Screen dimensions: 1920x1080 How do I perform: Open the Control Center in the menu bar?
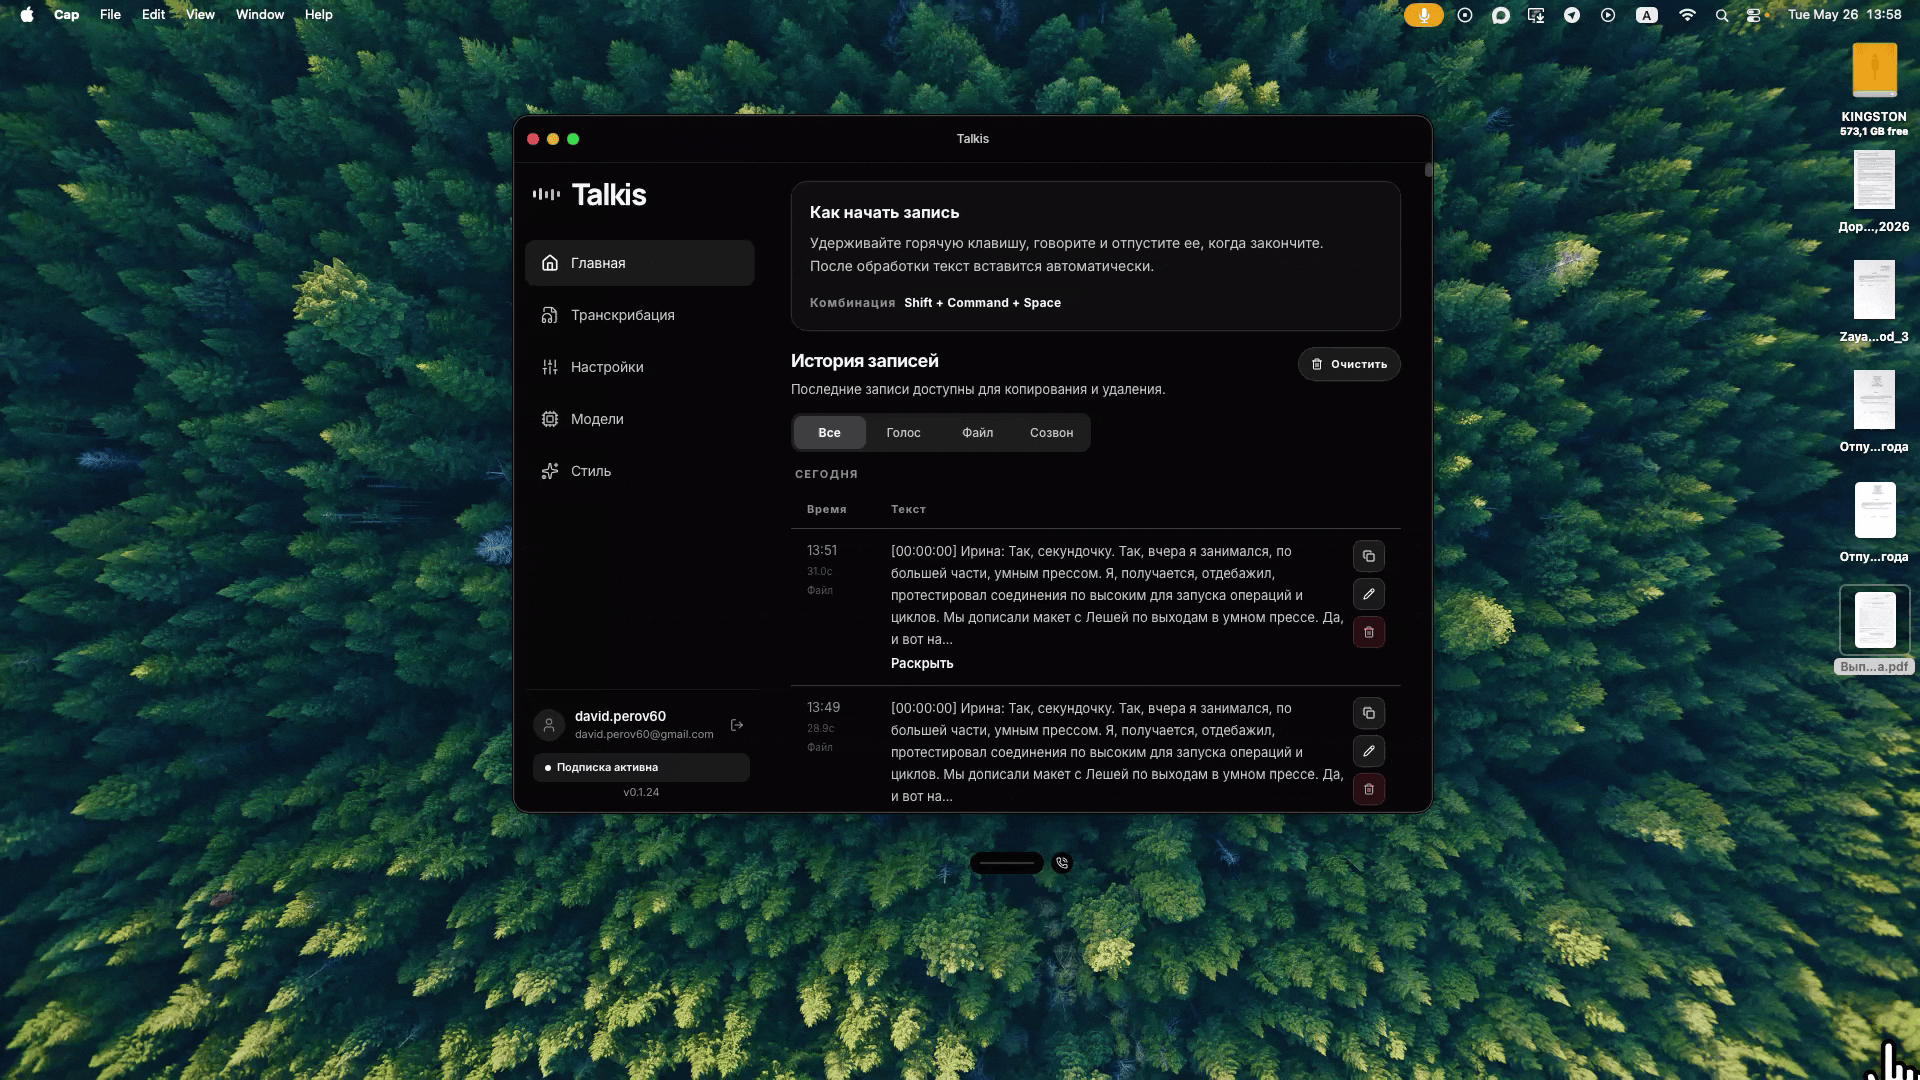(x=1754, y=15)
